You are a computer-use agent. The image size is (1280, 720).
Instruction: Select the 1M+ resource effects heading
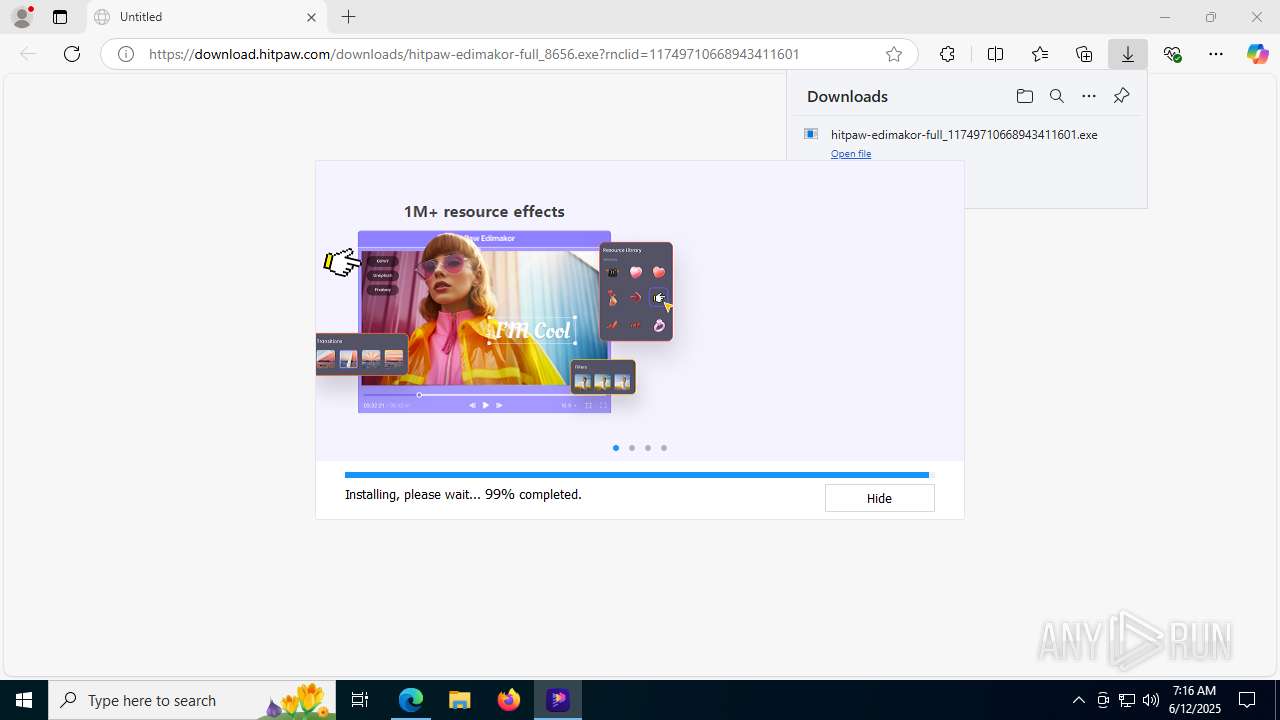point(484,211)
